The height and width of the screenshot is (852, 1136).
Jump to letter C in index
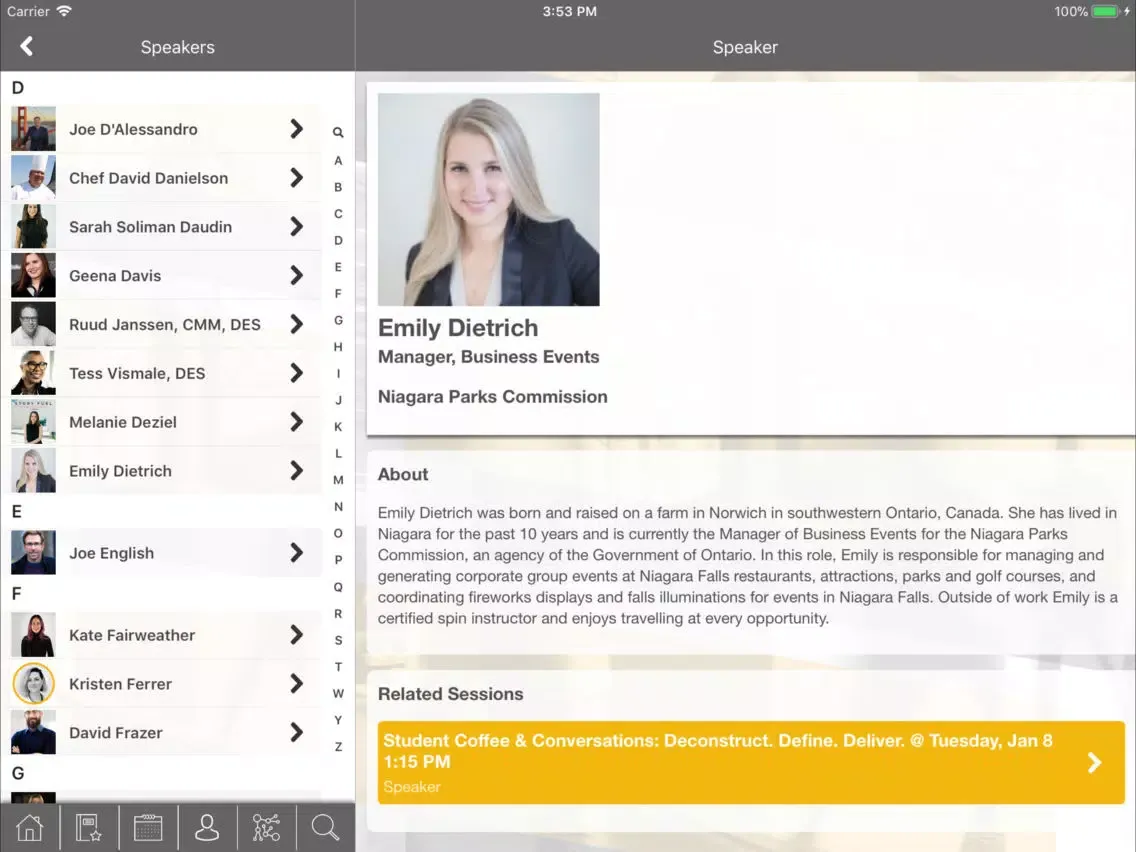(338, 214)
